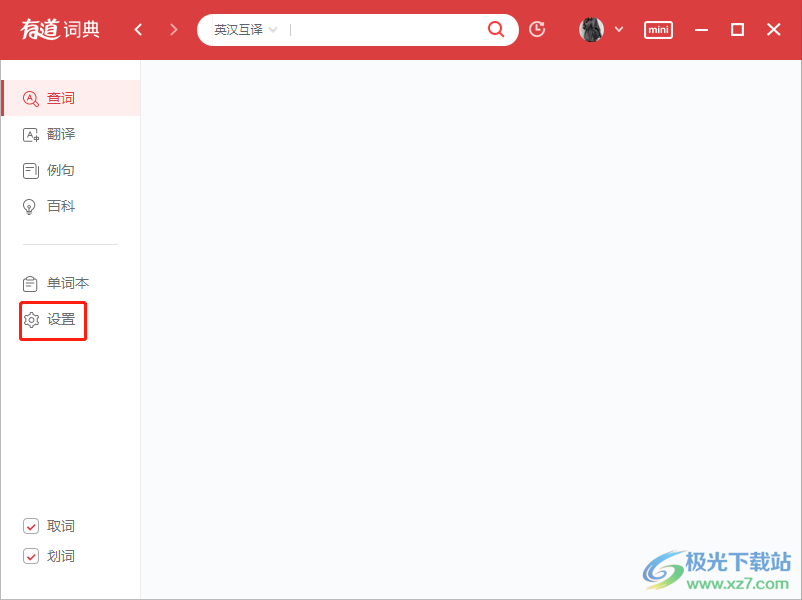Expand the account menu arrow beside avatar
Image resolution: width=802 pixels, height=600 pixels.
click(x=619, y=29)
